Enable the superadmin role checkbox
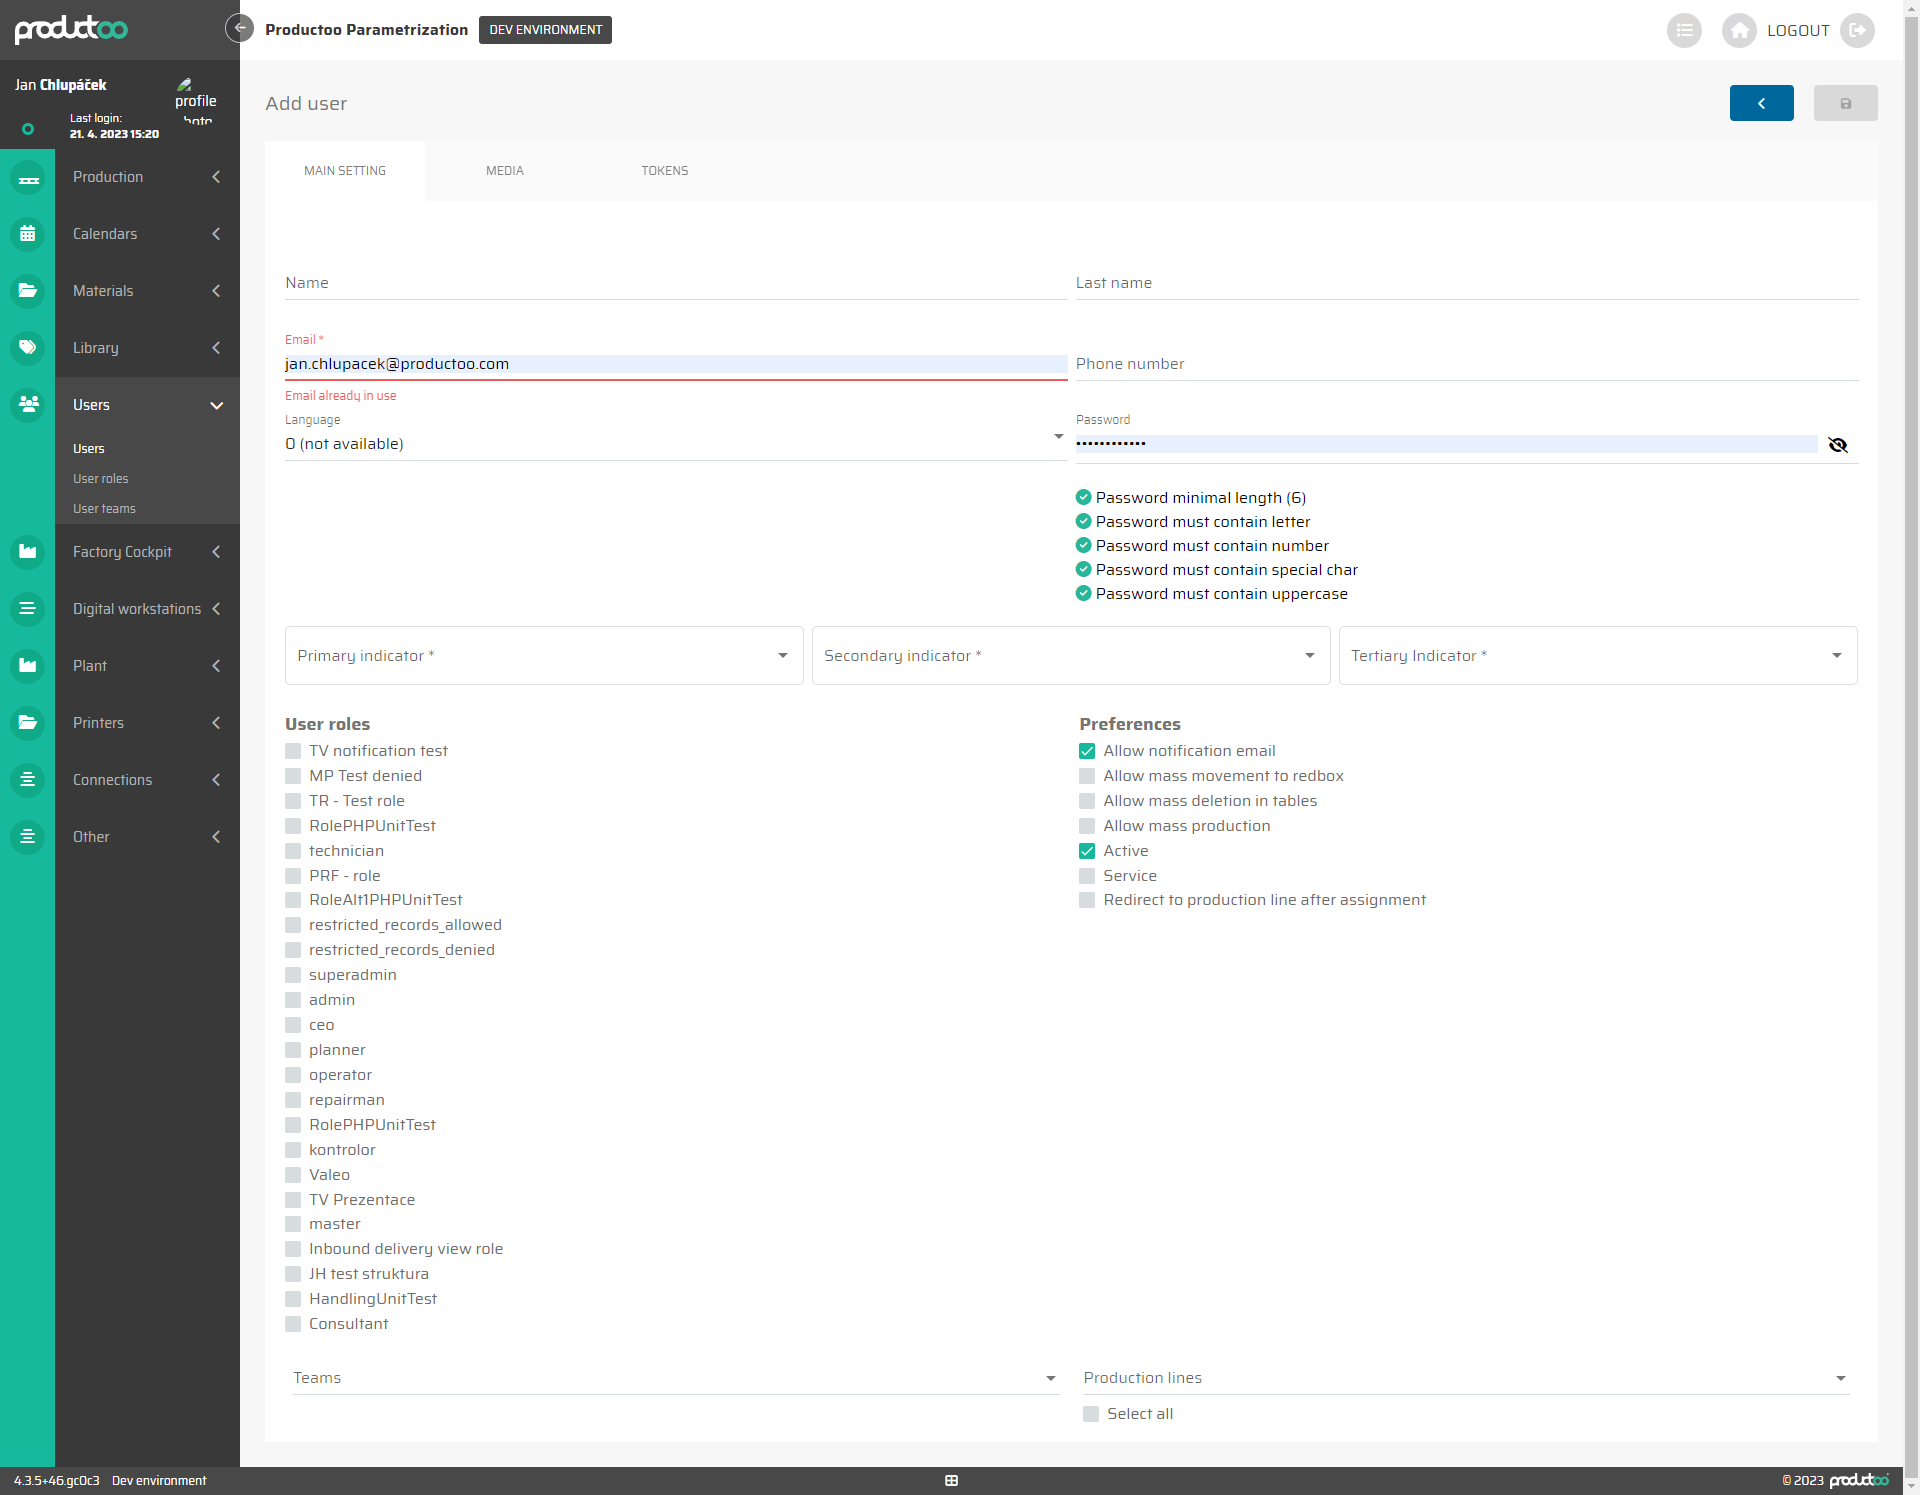Screen dimensions: 1920x1495 [293, 975]
